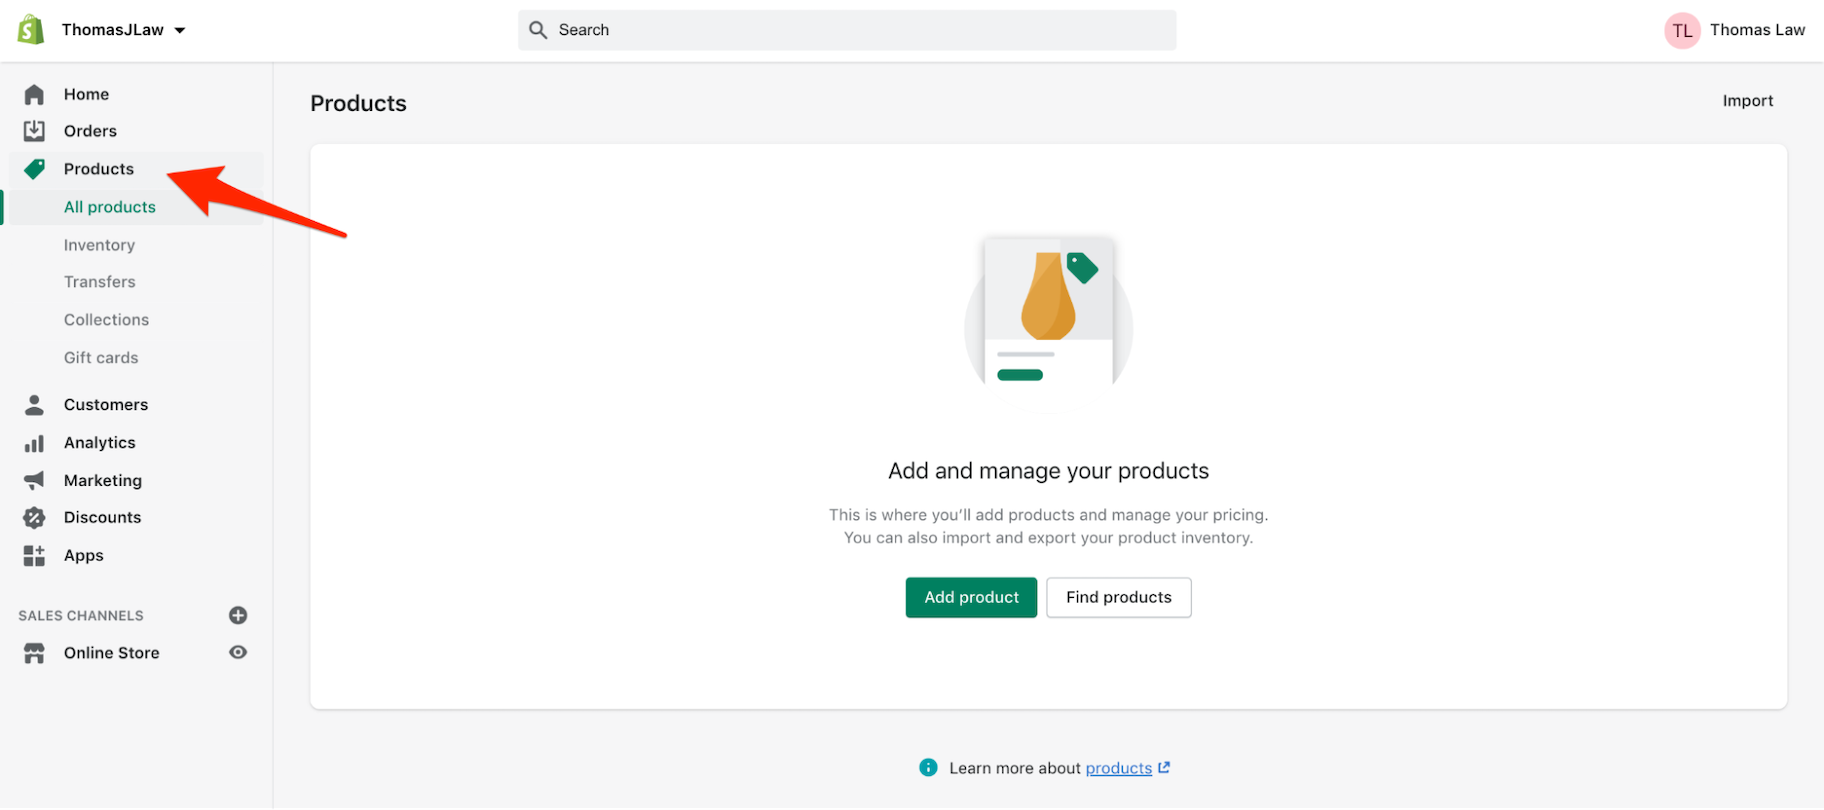The image size is (1824, 810).
Task: Open the Gift cards section
Action: coord(100,357)
